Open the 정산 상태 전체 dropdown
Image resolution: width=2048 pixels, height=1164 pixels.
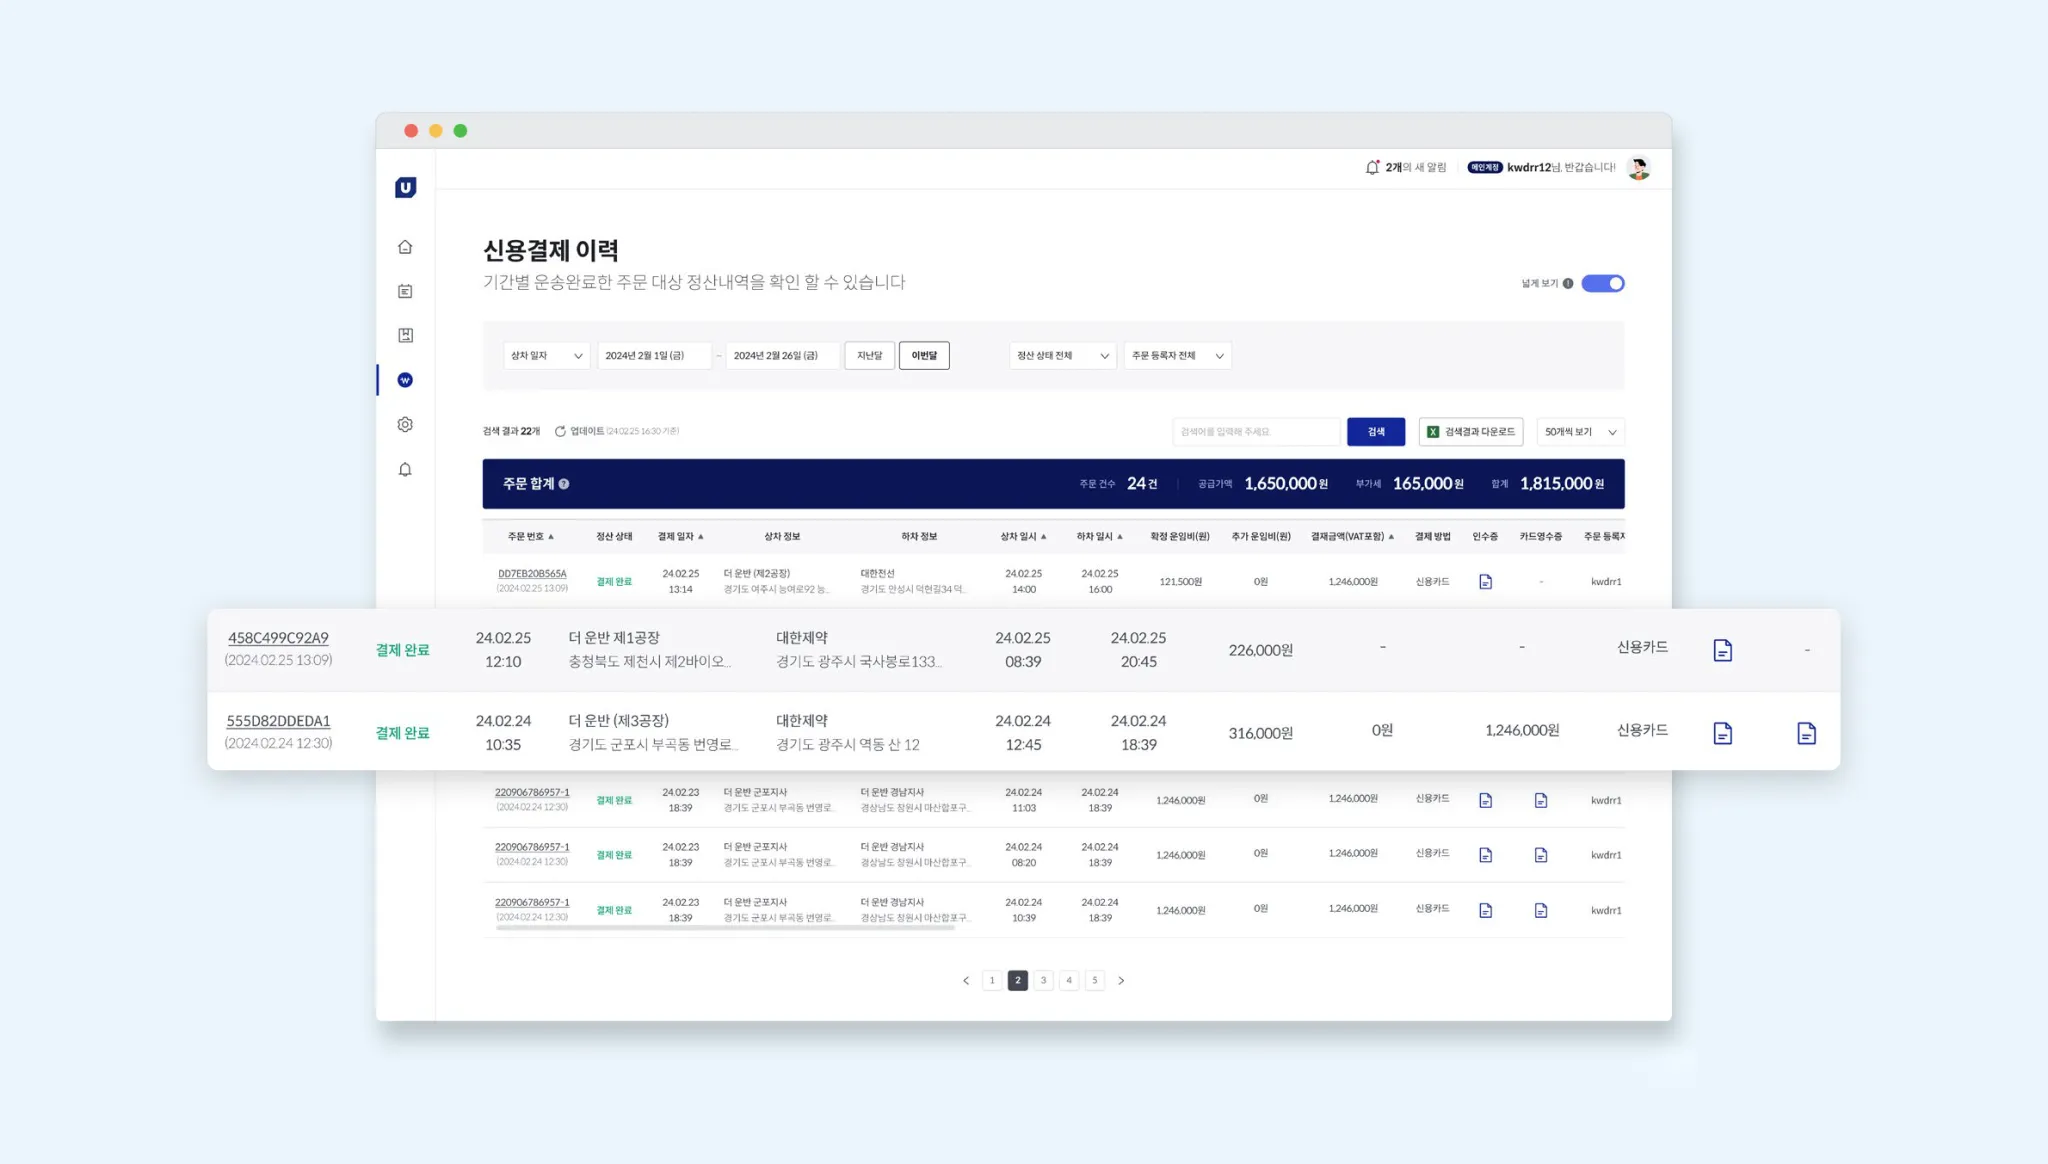pos(1062,356)
